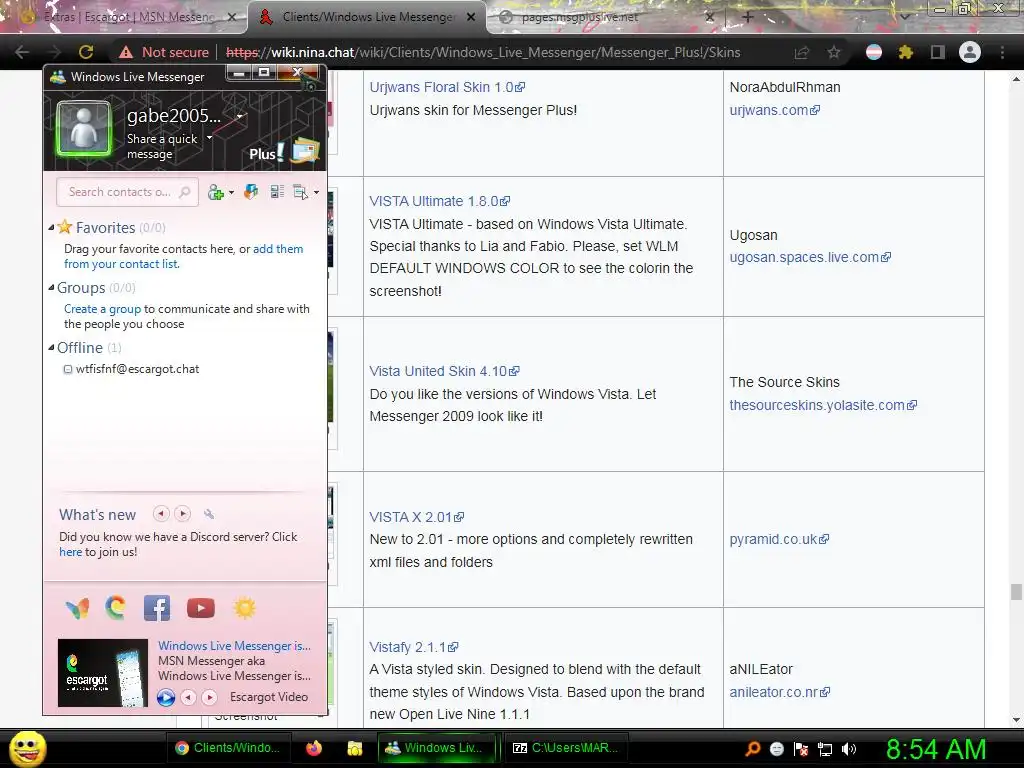Click the network tray icon
The image size is (1024, 768).
(x=825, y=749)
